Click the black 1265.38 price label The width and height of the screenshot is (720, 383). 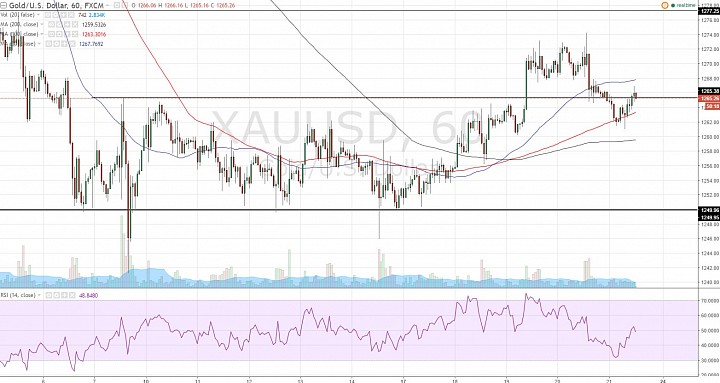[x=709, y=91]
